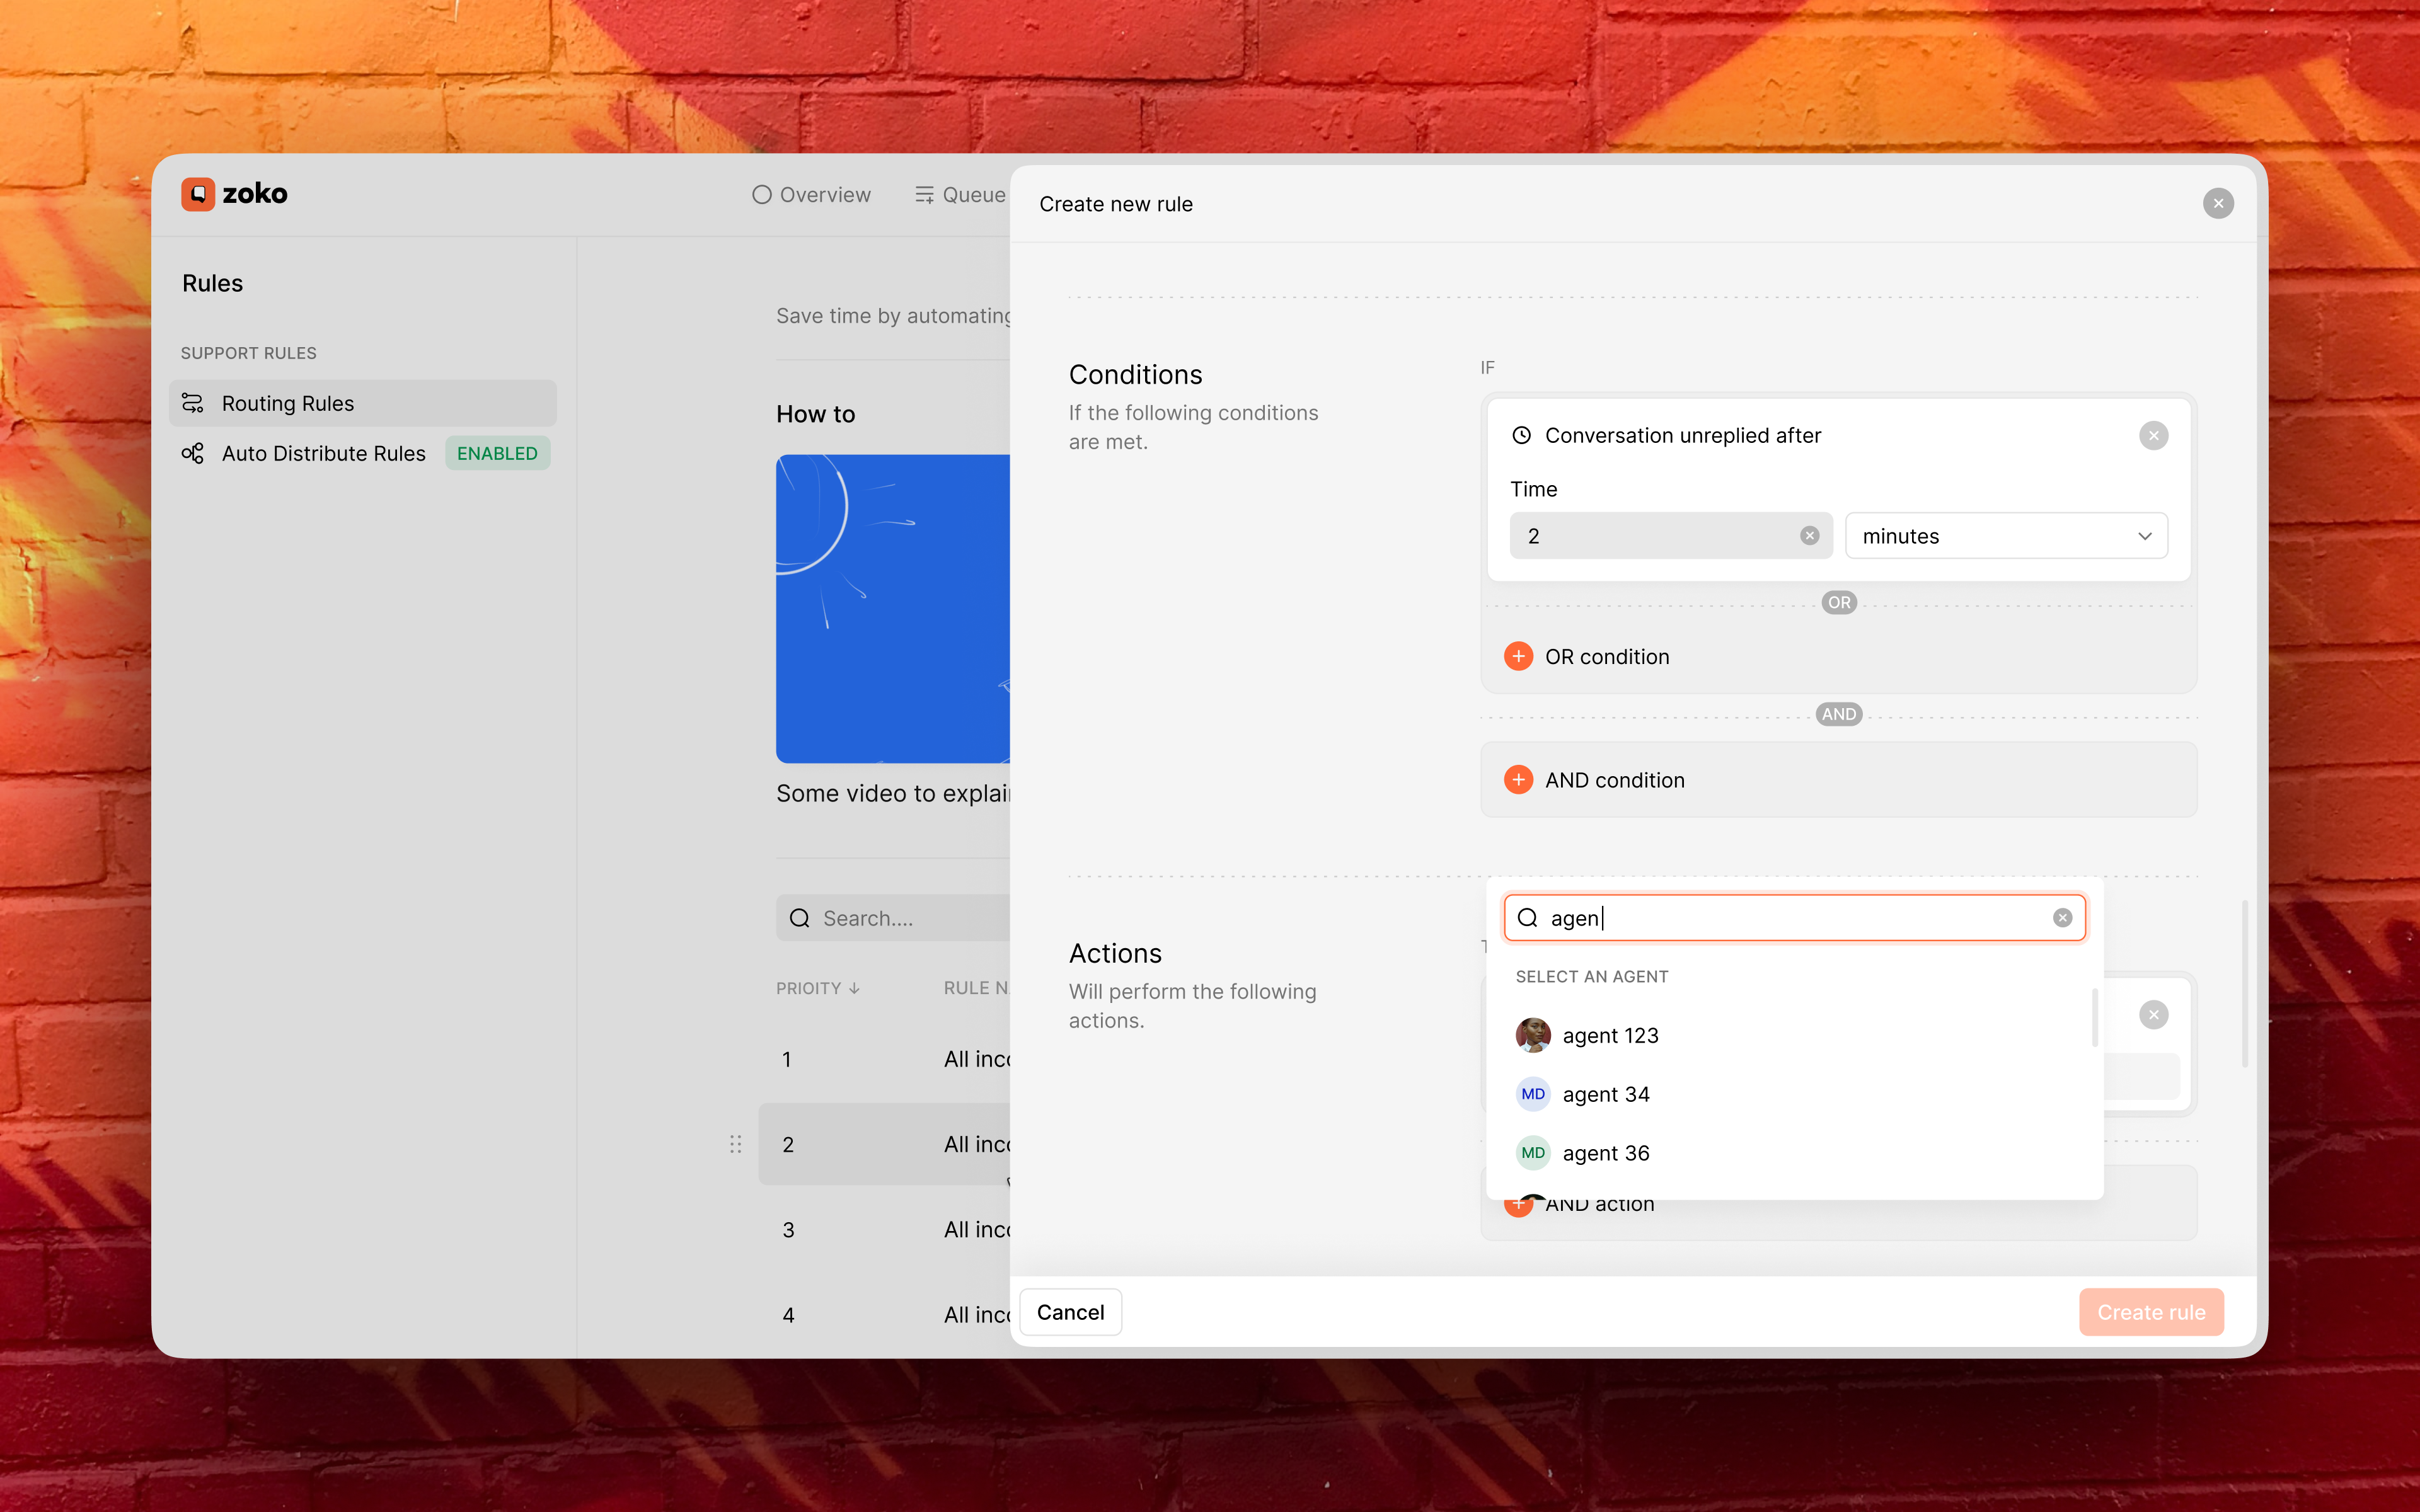
Task: Click the Queue list icon
Action: [x=924, y=195]
